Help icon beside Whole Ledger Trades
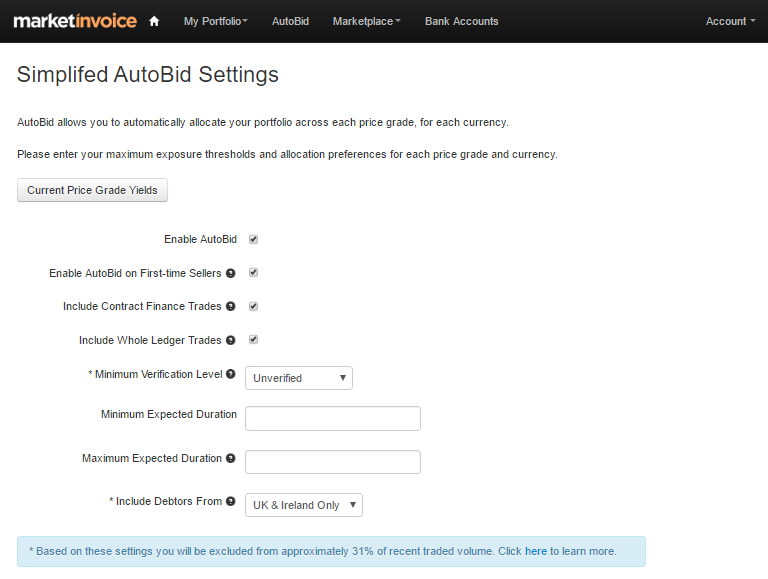 click(x=231, y=341)
